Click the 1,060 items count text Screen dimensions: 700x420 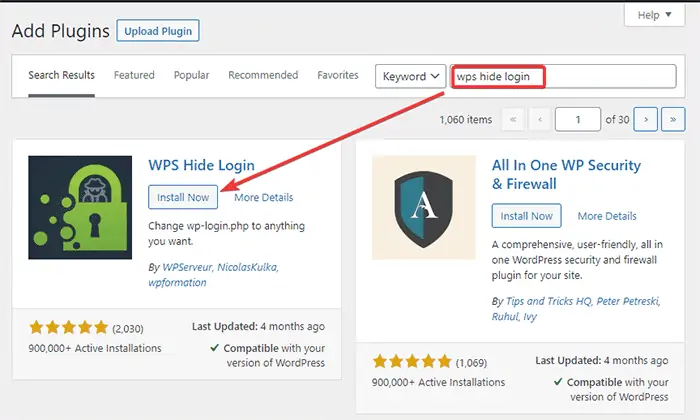(x=466, y=120)
